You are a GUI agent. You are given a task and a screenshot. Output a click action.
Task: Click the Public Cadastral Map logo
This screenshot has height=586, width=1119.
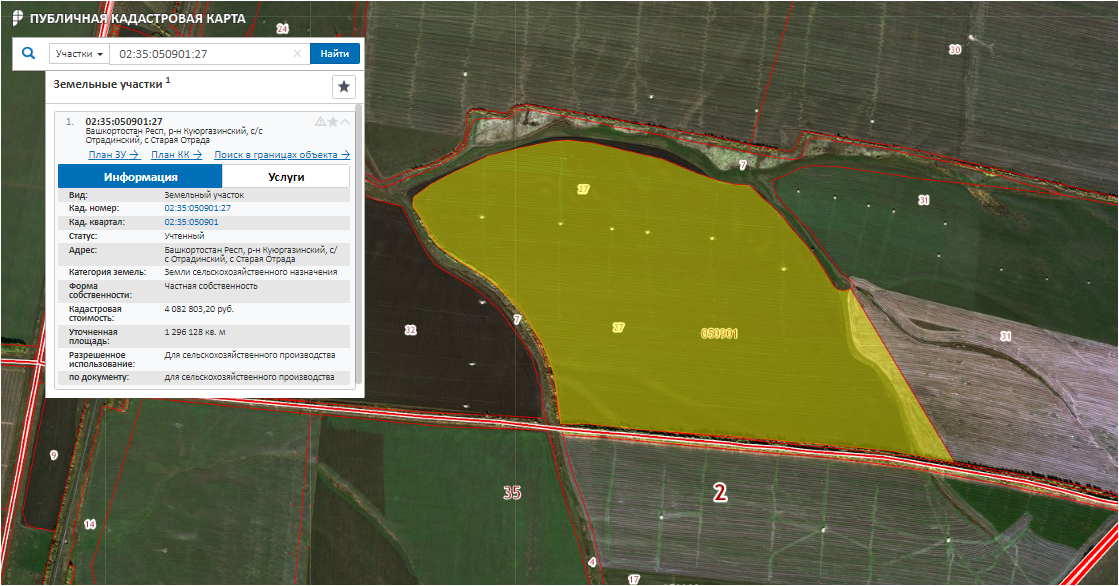pos(16,18)
